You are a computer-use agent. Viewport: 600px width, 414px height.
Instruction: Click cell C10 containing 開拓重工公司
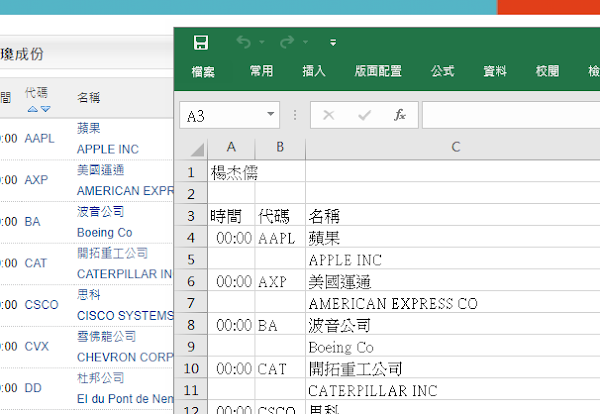[x=453, y=368]
